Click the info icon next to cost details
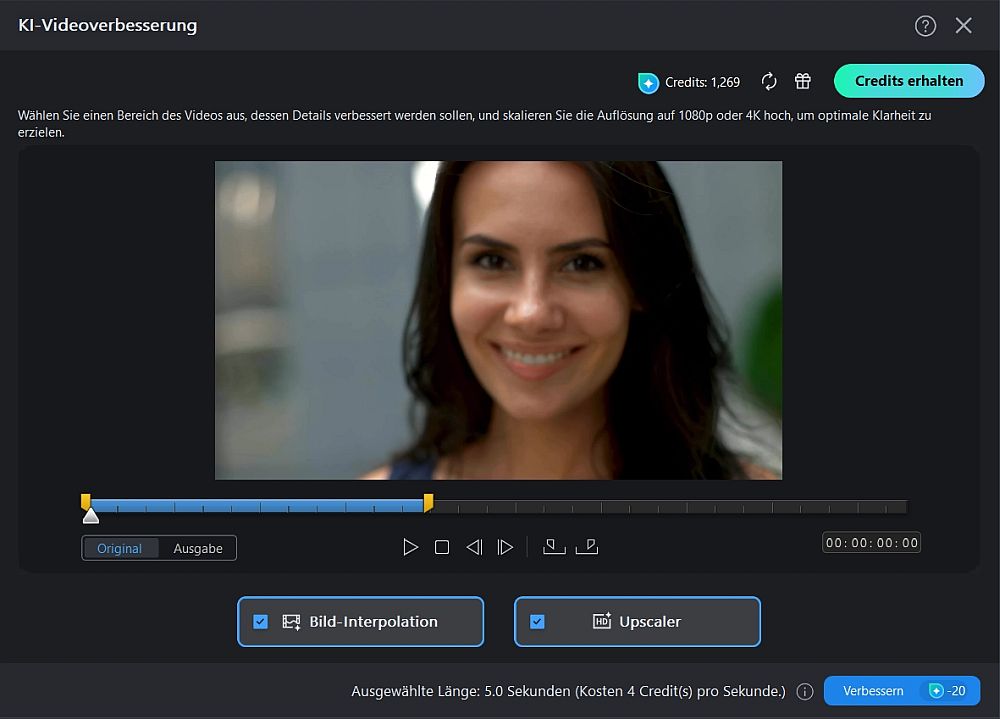This screenshot has width=1000, height=719. [x=805, y=691]
